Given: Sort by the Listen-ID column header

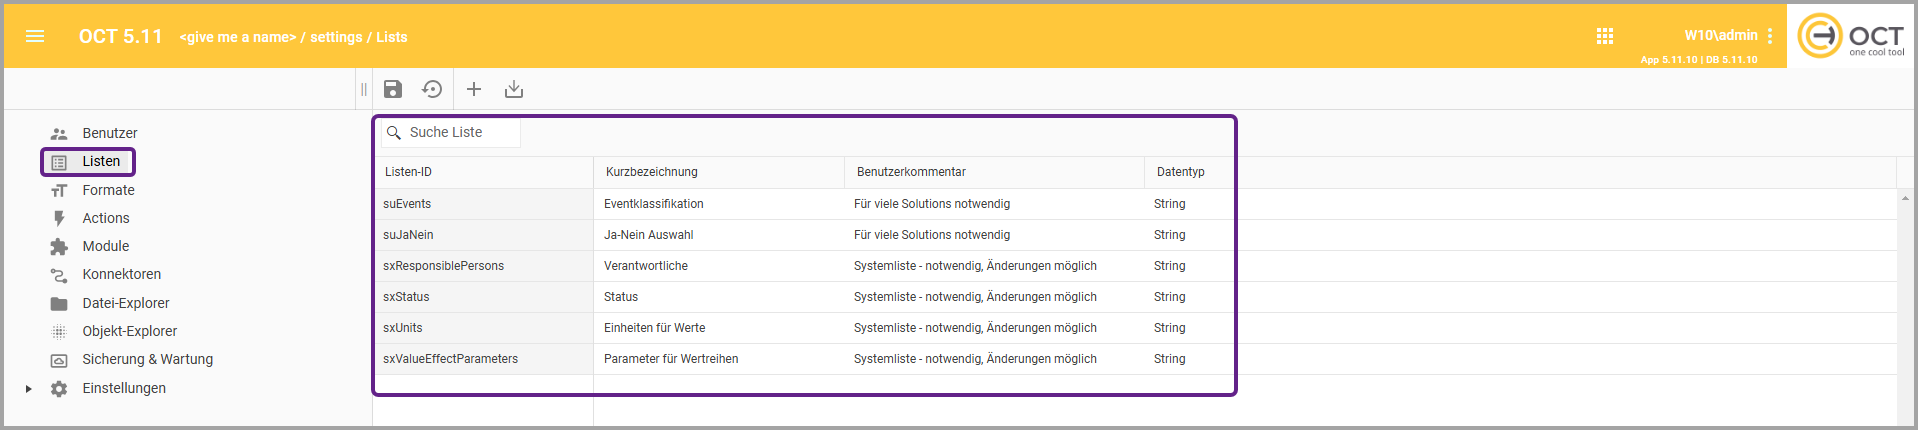Looking at the screenshot, I should coord(408,172).
